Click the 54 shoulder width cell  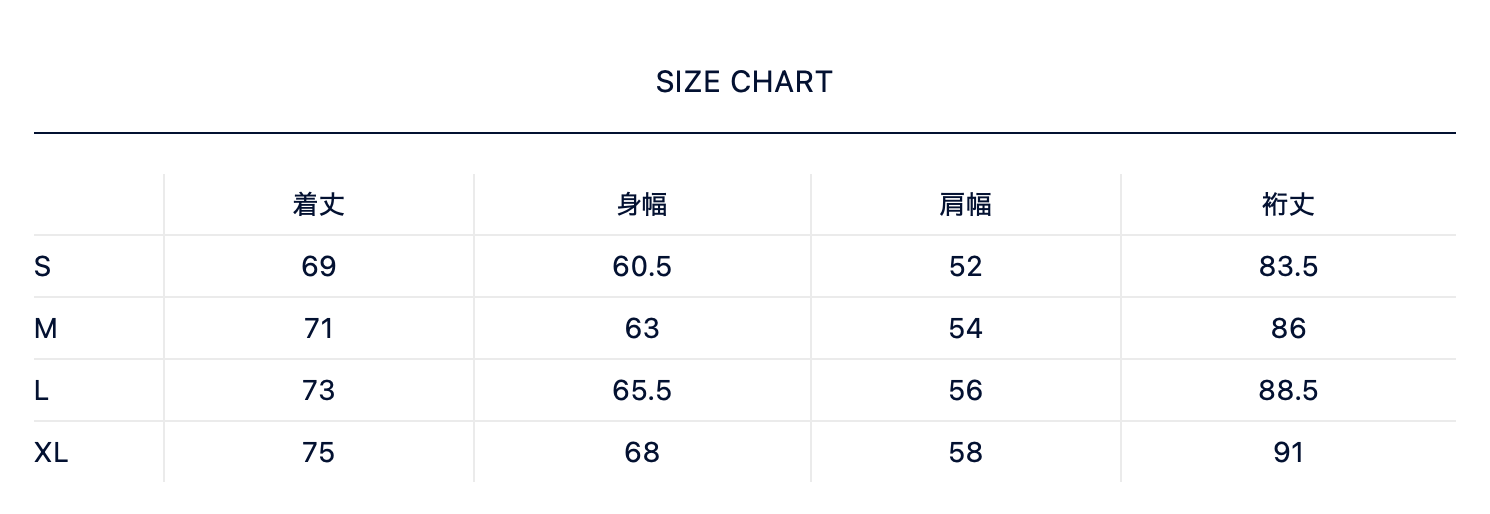[x=965, y=329]
